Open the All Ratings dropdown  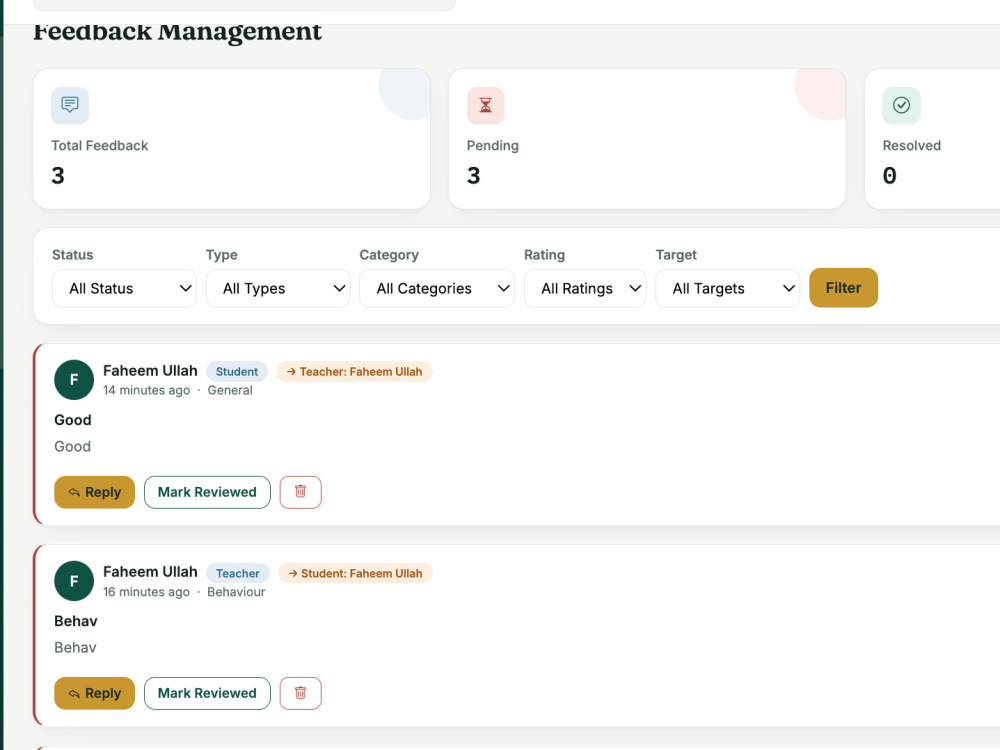pos(585,288)
